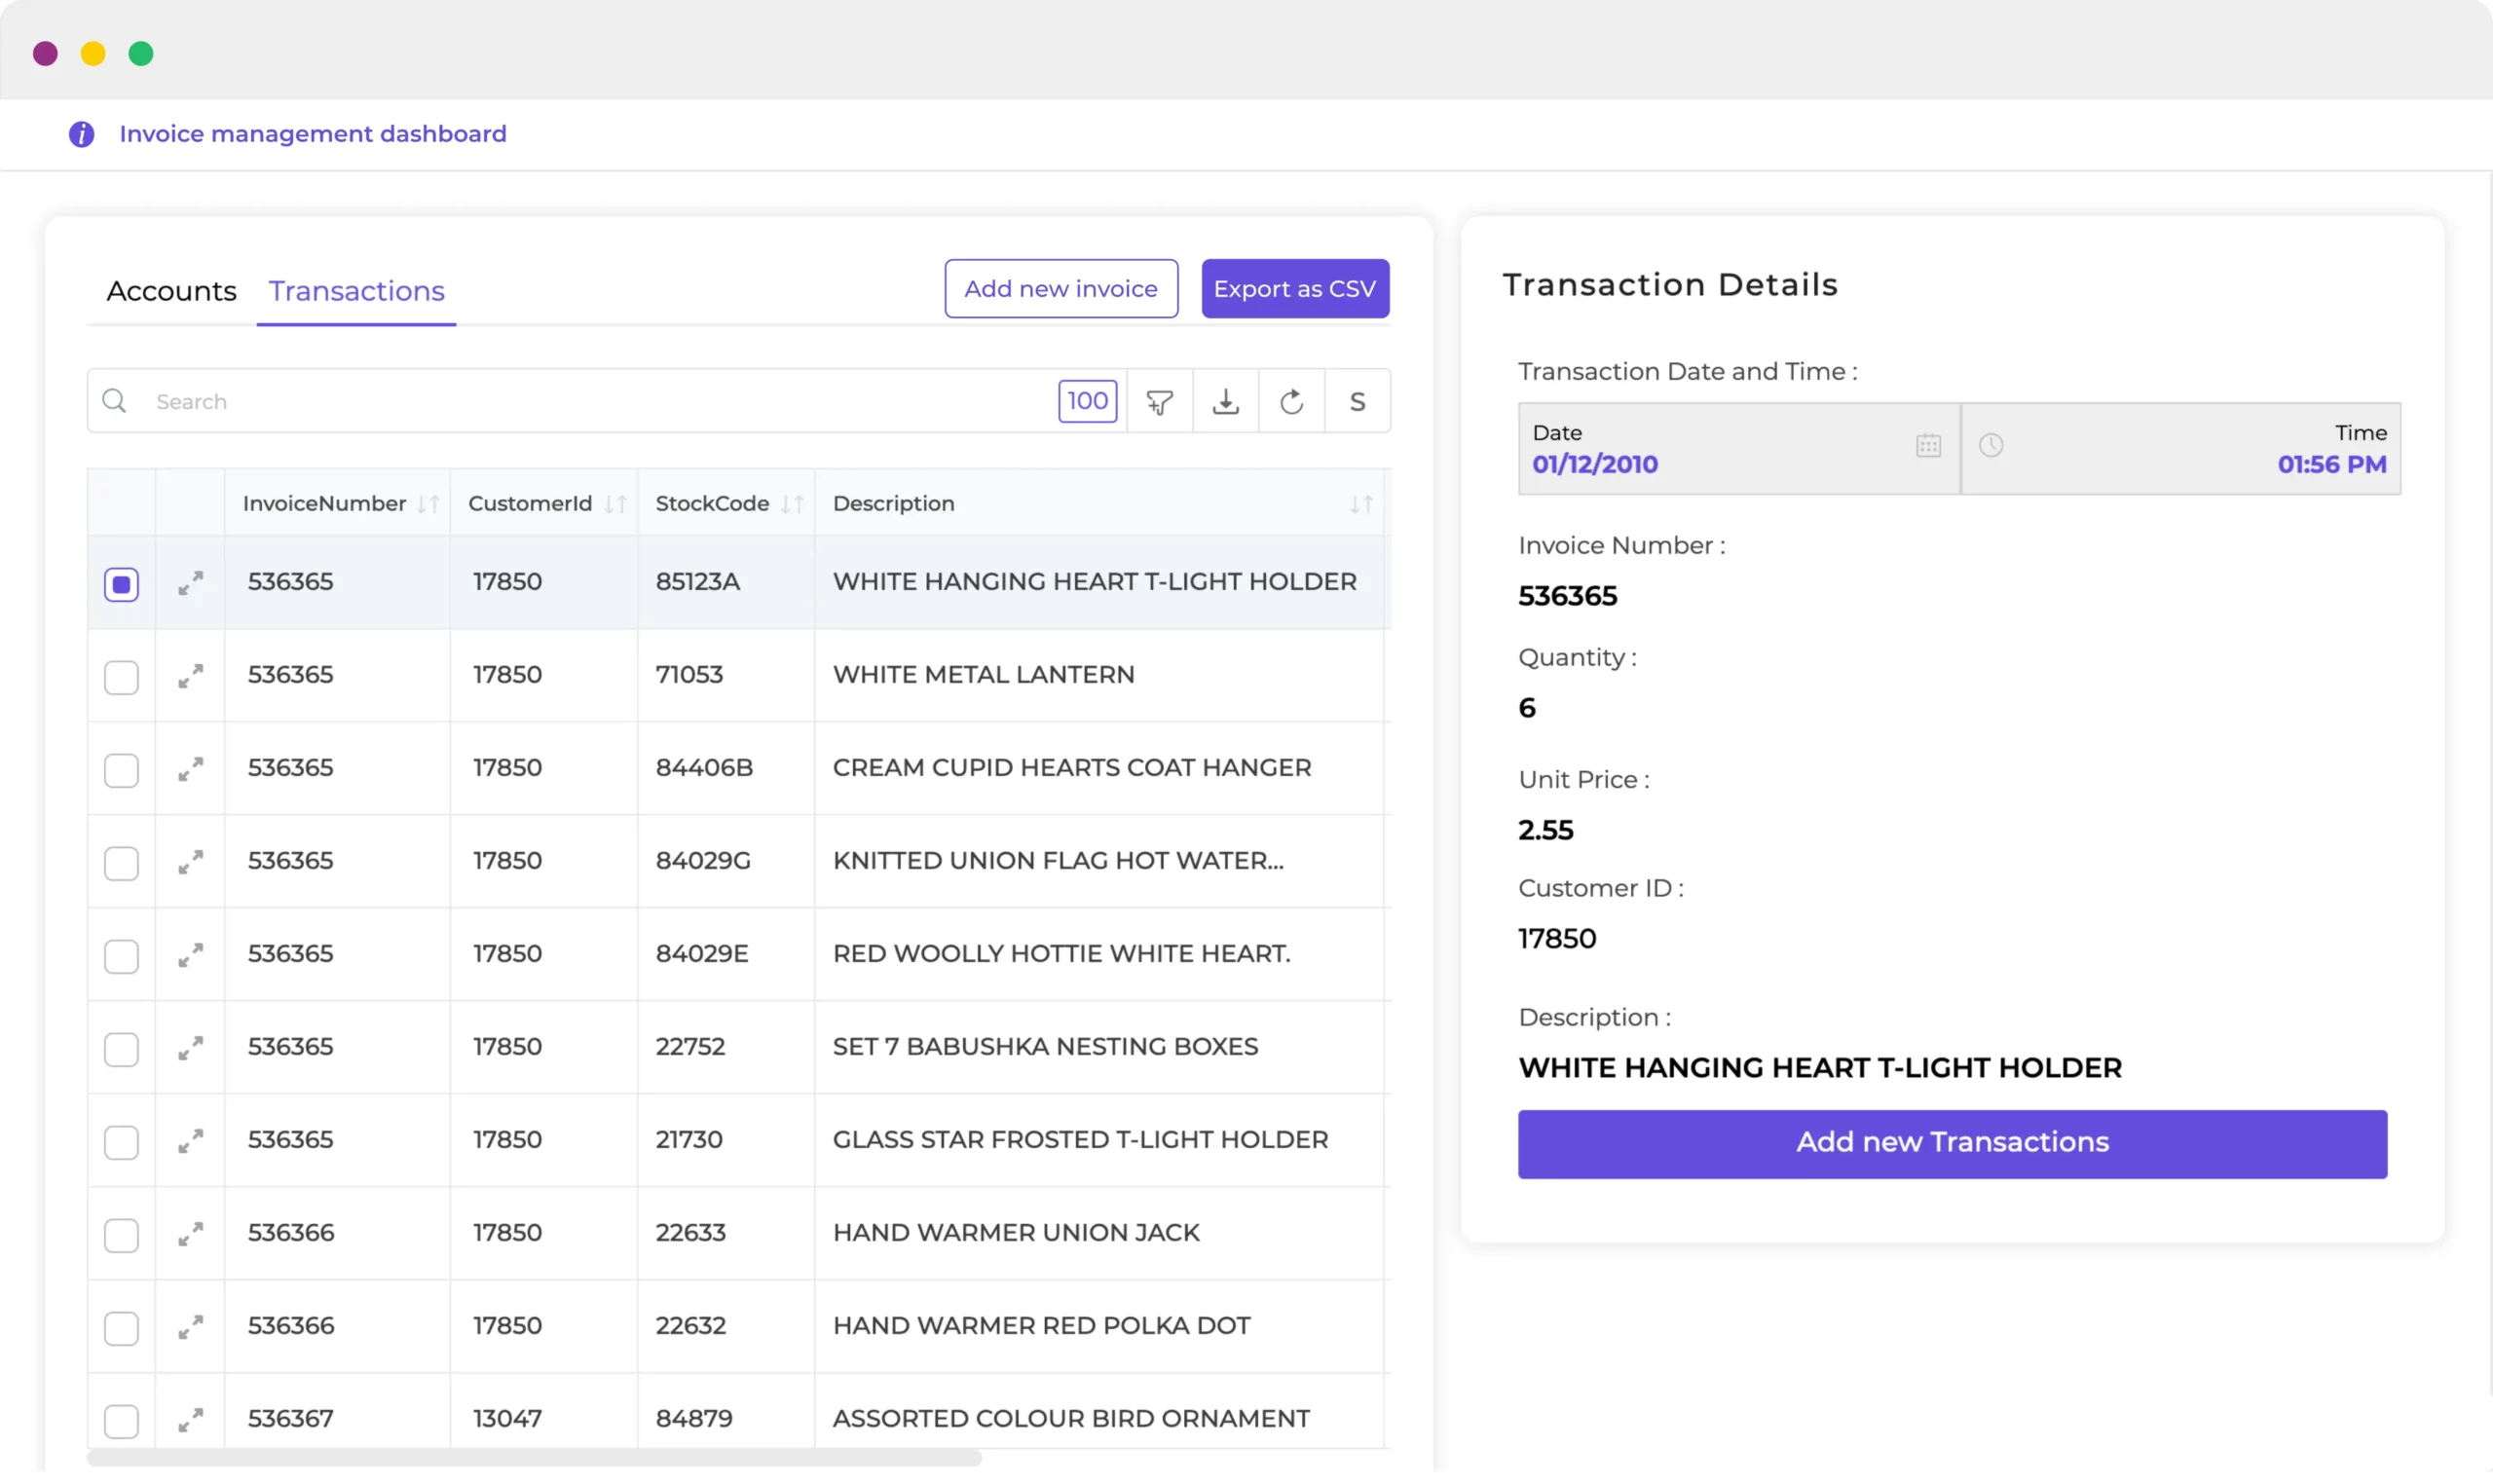
Task: Click the info icon next to dashboard title
Action: [x=81, y=134]
